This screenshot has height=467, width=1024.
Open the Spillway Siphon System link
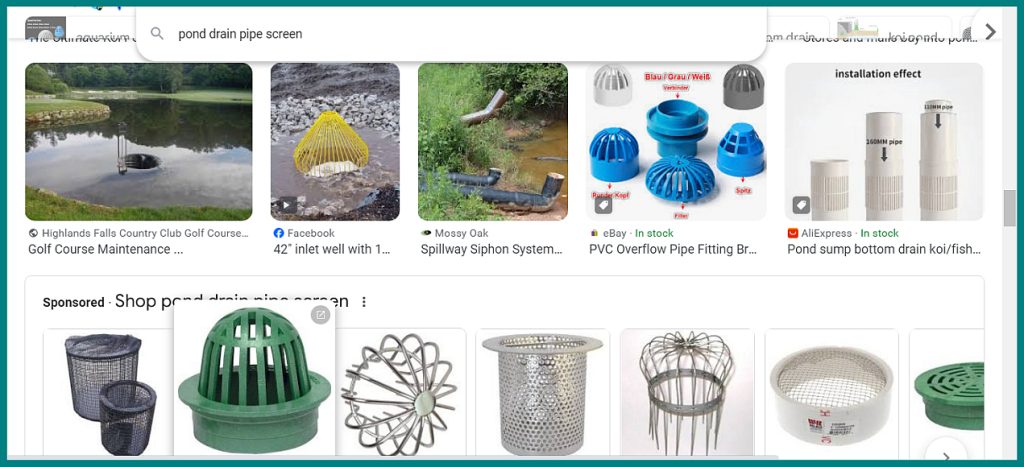click(x=492, y=249)
